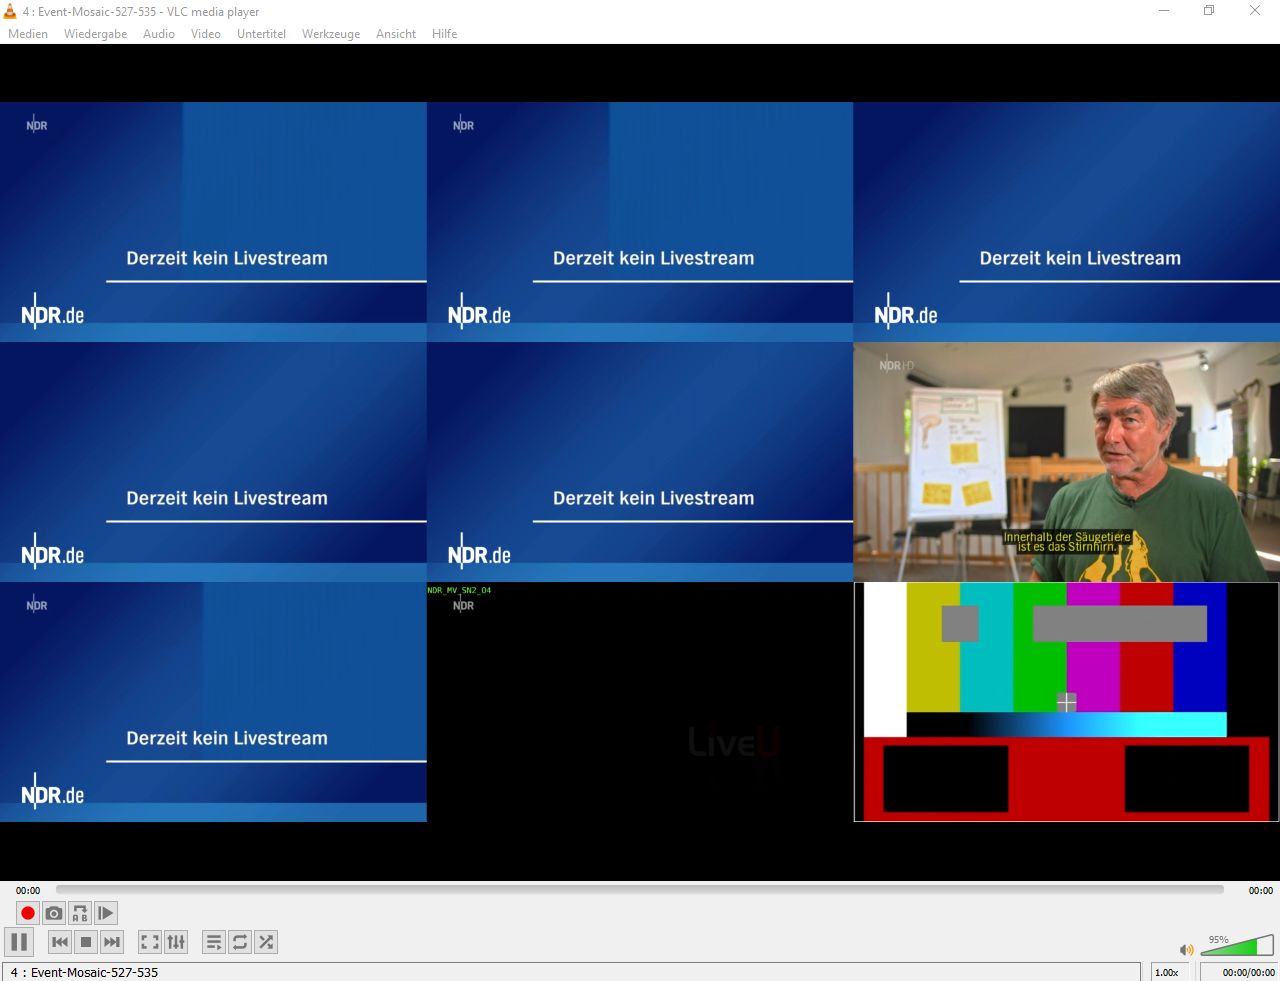
Task: Toggle elapsed time display at left
Action: (28, 890)
